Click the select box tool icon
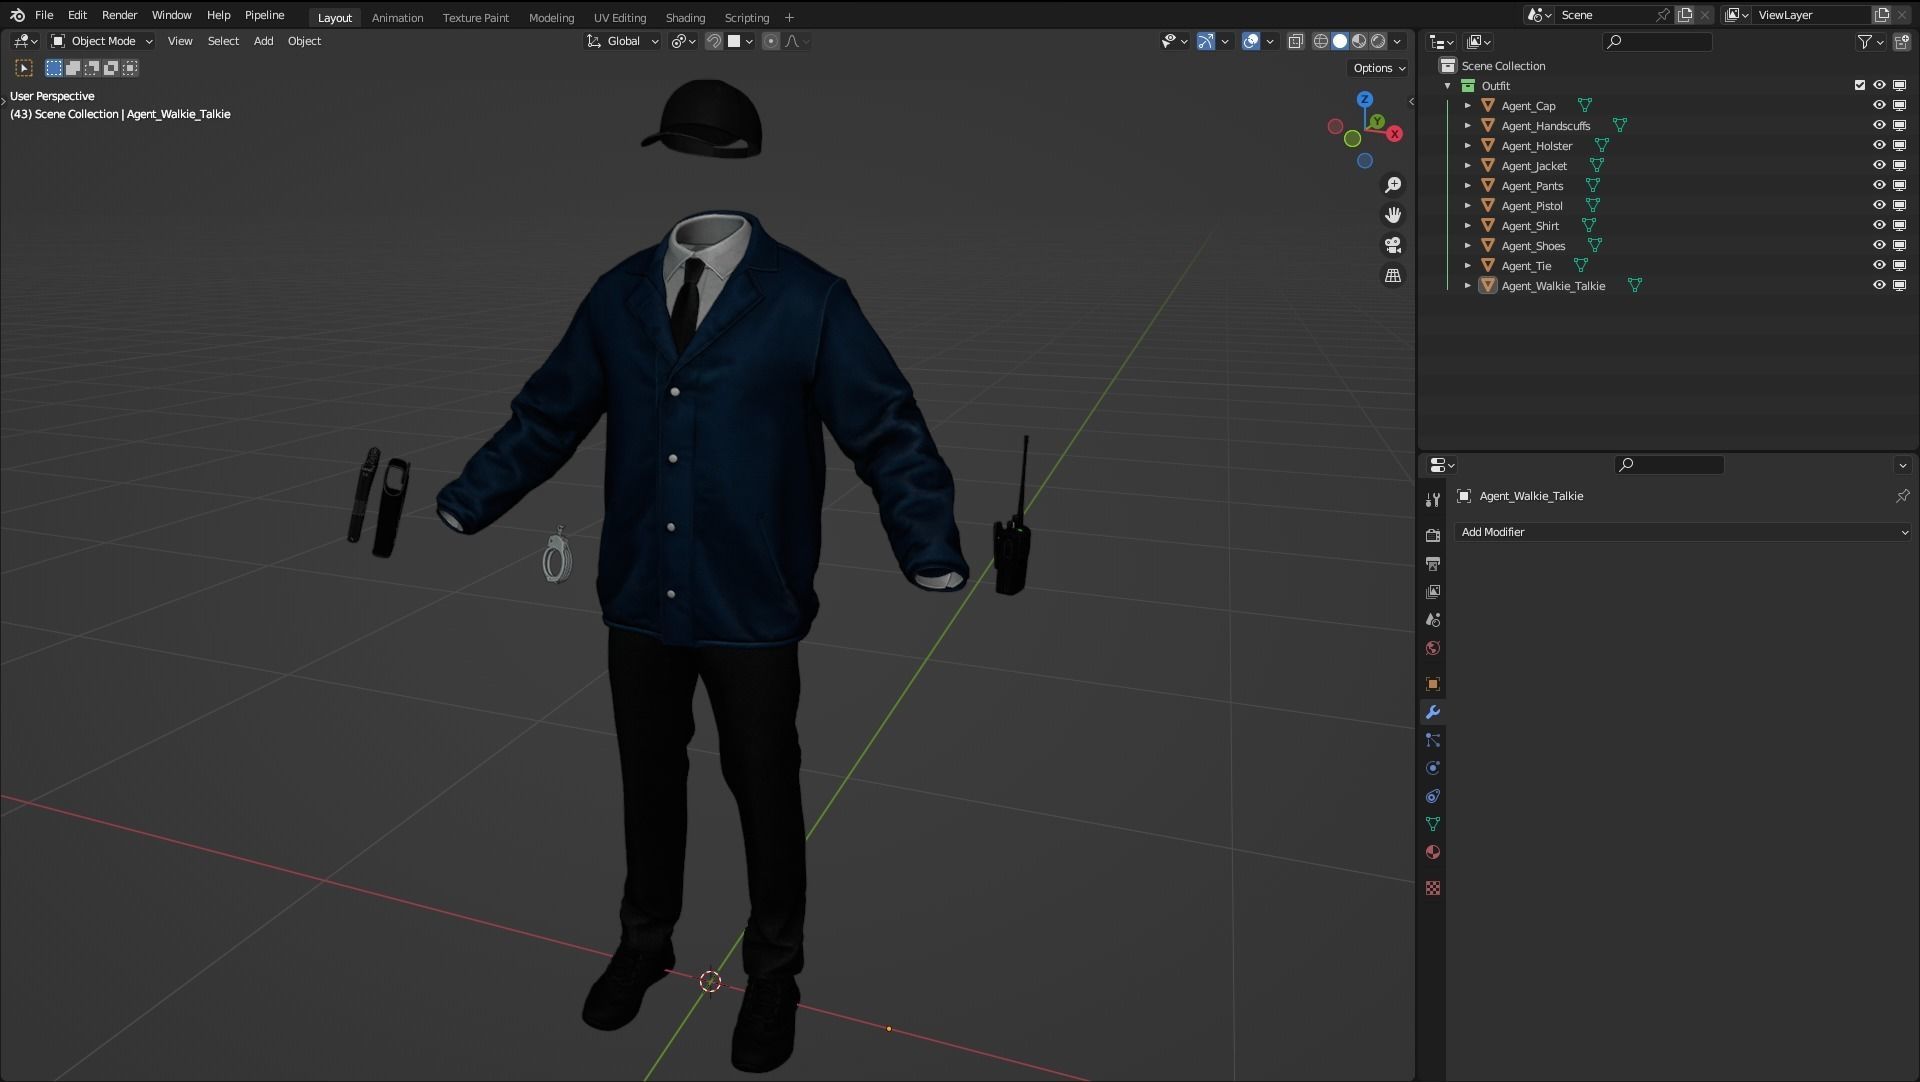This screenshot has height=1082, width=1920. pos(24,68)
